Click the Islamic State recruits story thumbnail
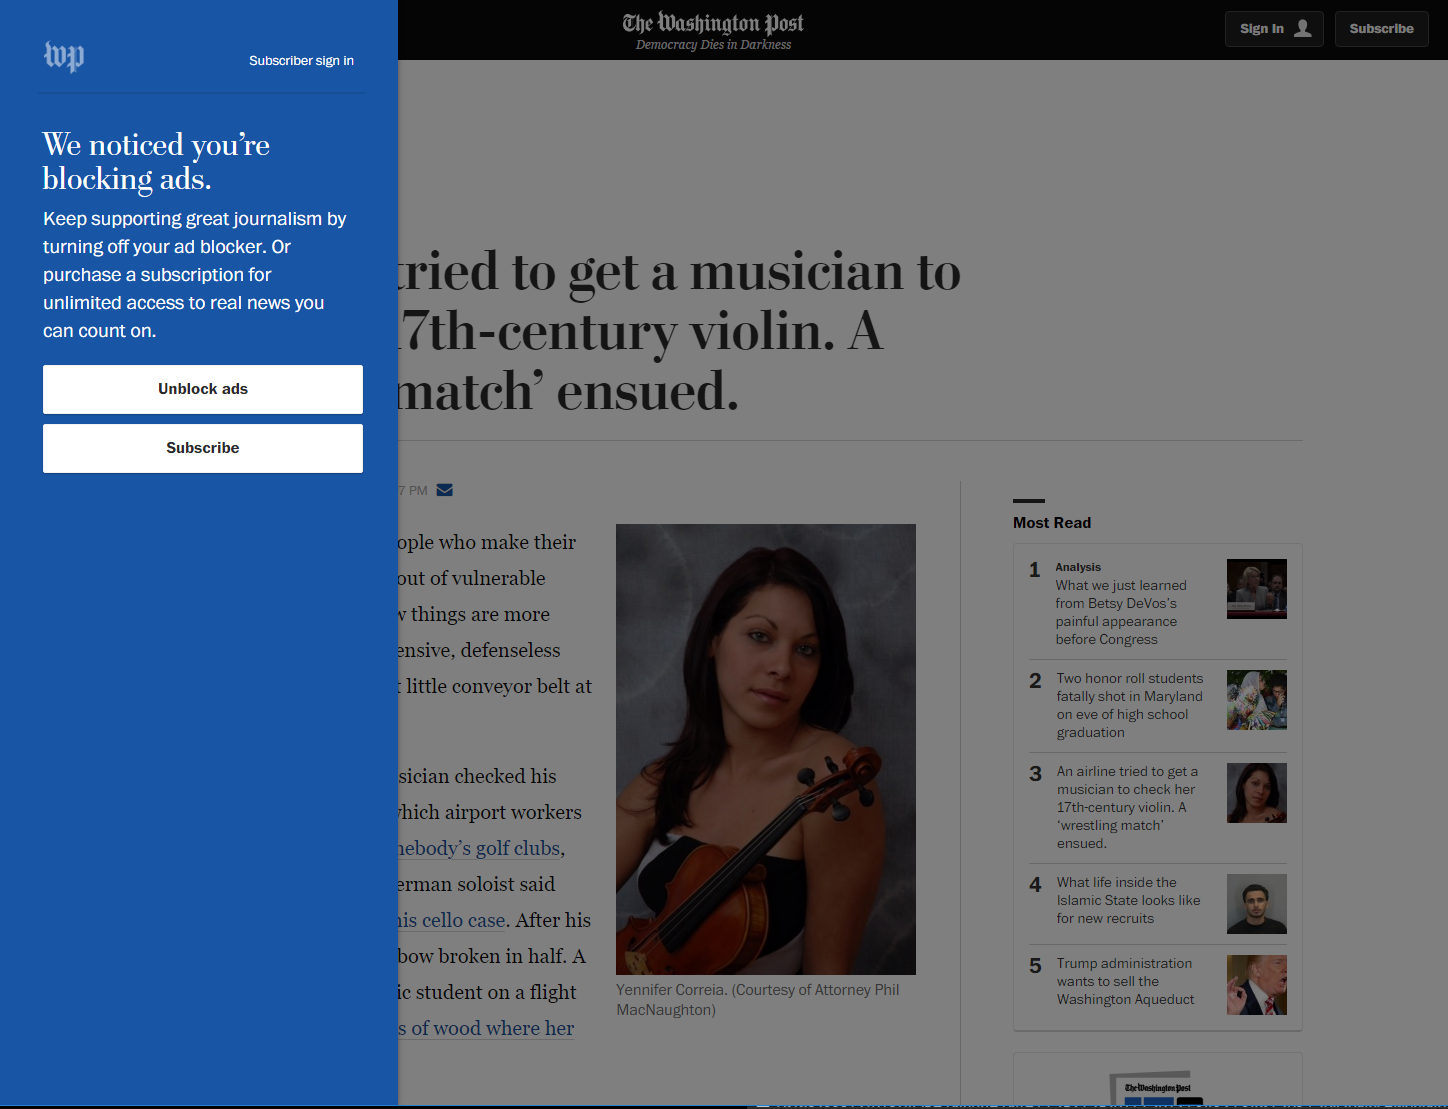The width and height of the screenshot is (1448, 1109). tap(1256, 904)
